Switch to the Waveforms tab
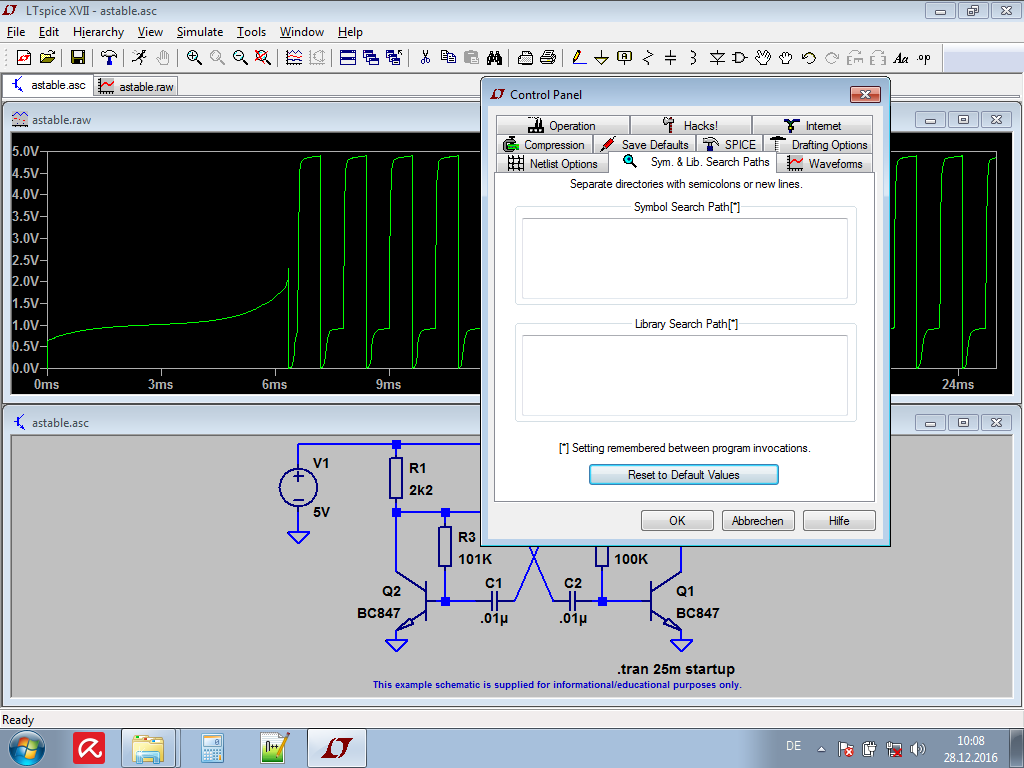 (x=825, y=163)
